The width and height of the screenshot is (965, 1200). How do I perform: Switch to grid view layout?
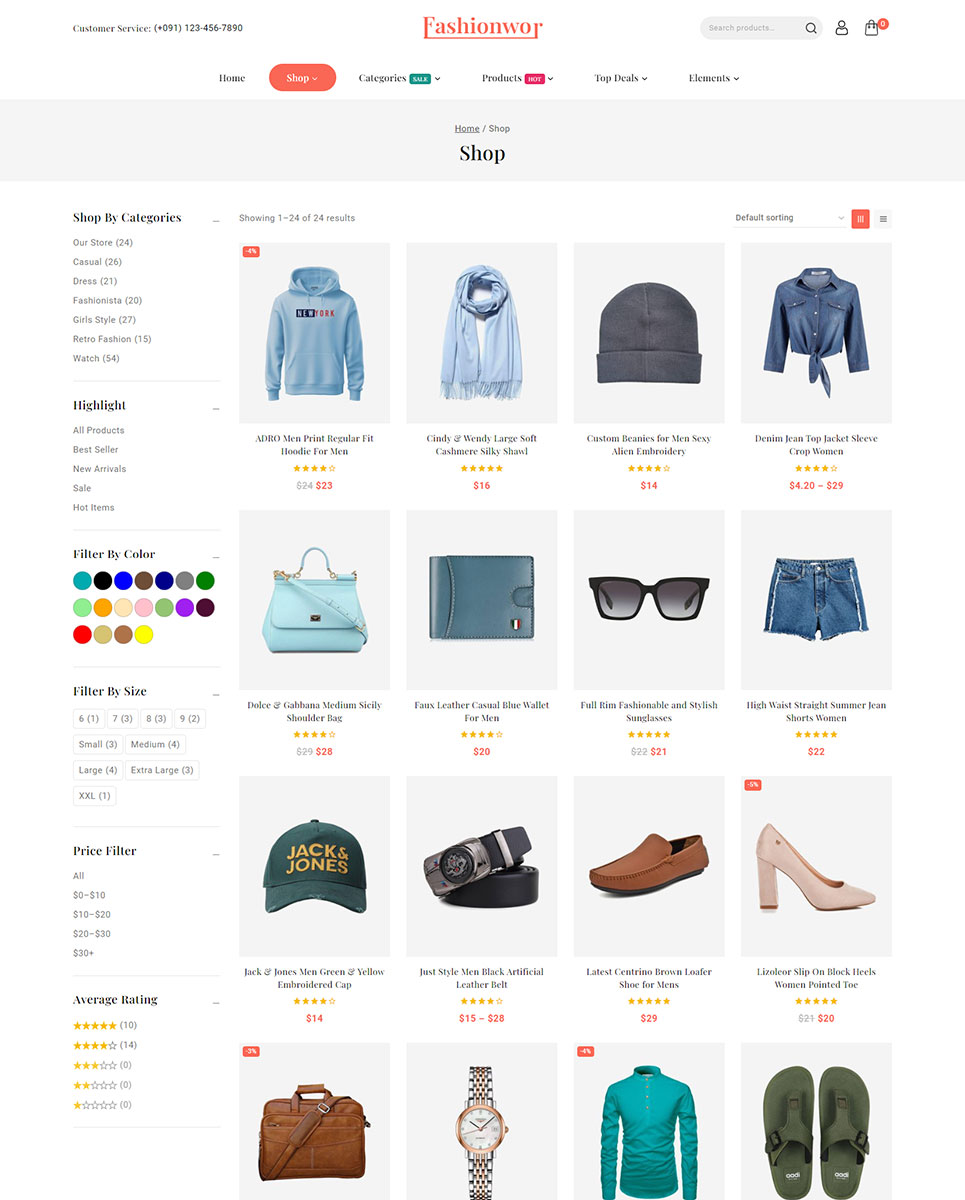coord(860,218)
